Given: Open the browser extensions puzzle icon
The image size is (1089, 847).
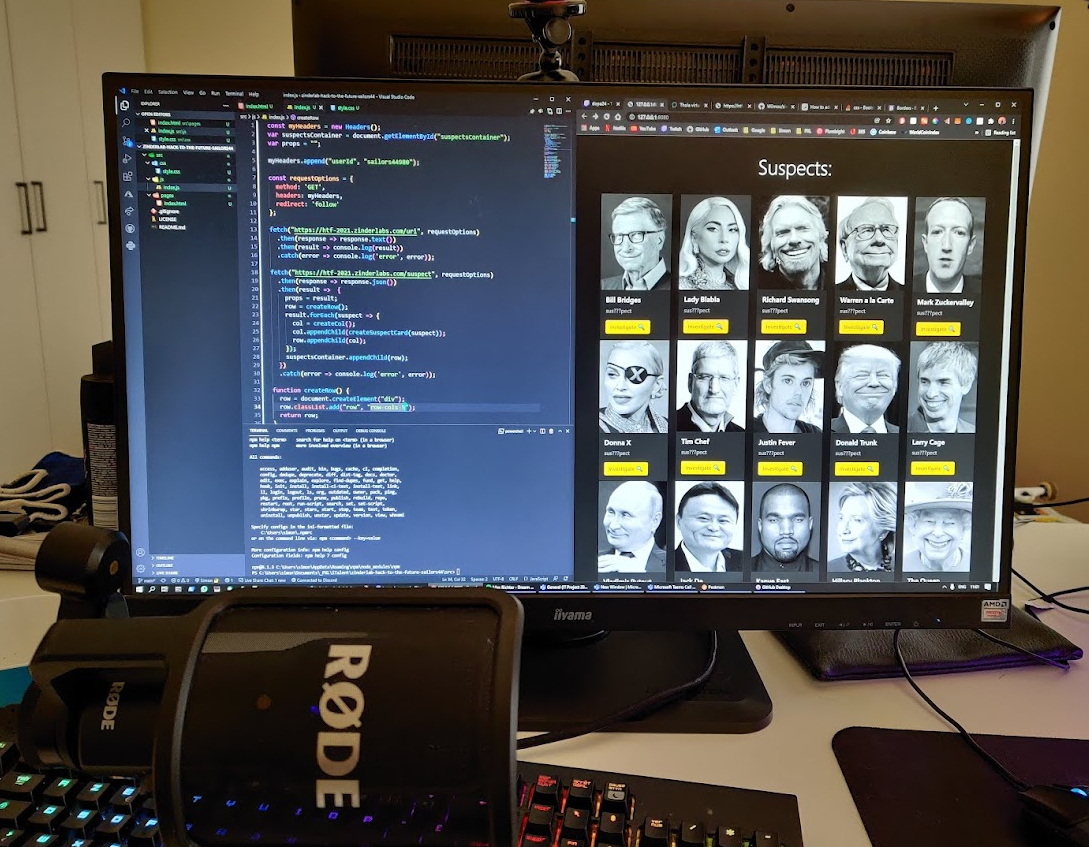Looking at the screenshot, I should 992,121.
